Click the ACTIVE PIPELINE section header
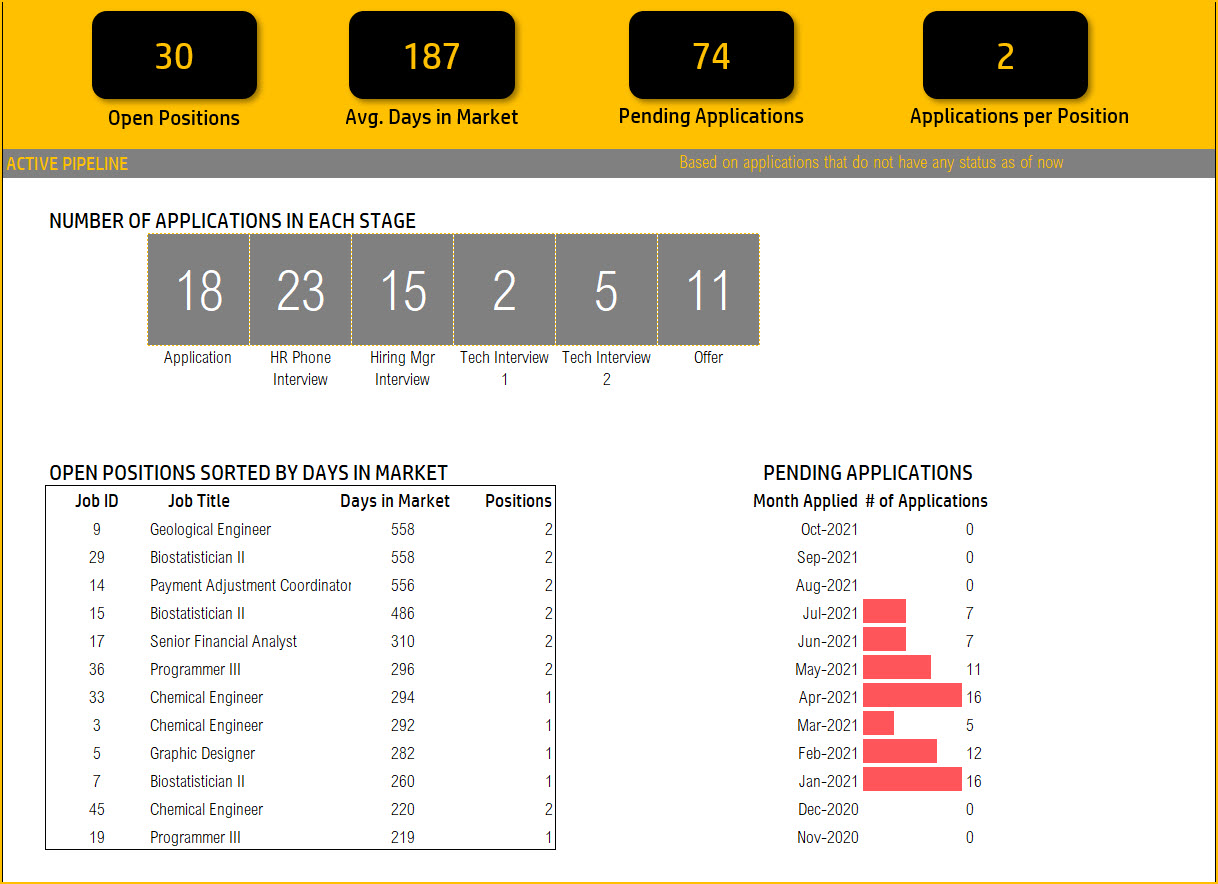 pyautogui.click(x=67, y=164)
